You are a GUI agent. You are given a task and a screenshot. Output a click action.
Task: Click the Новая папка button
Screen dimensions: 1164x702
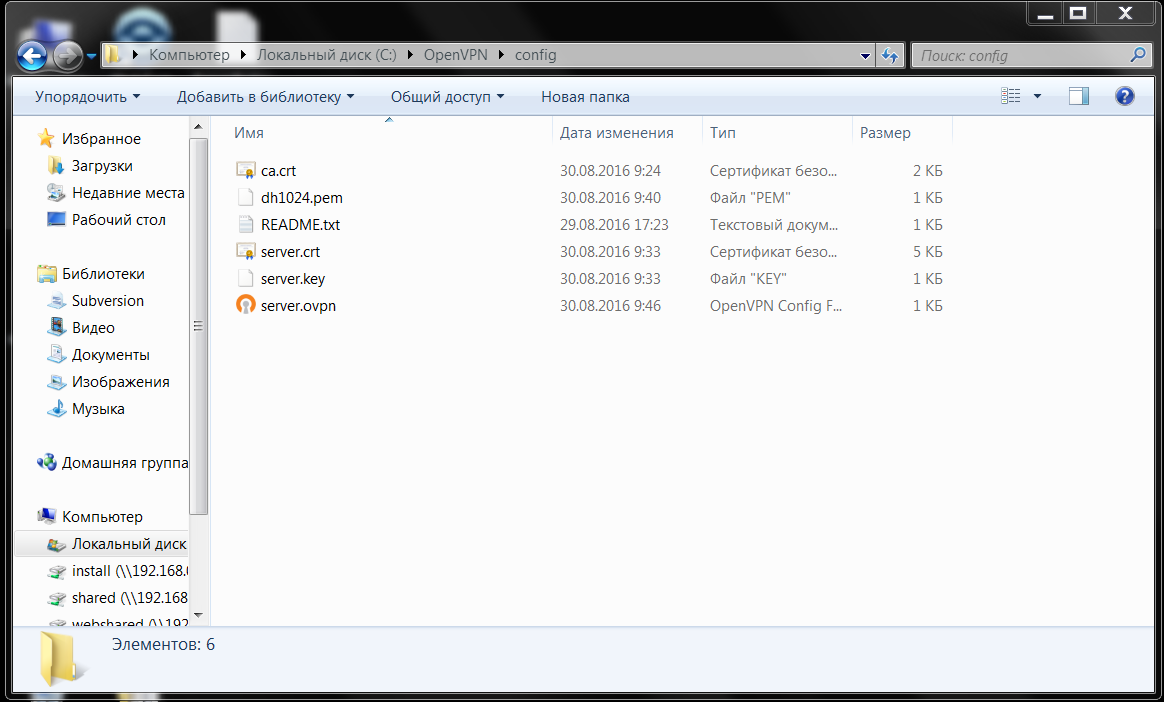tap(585, 97)
